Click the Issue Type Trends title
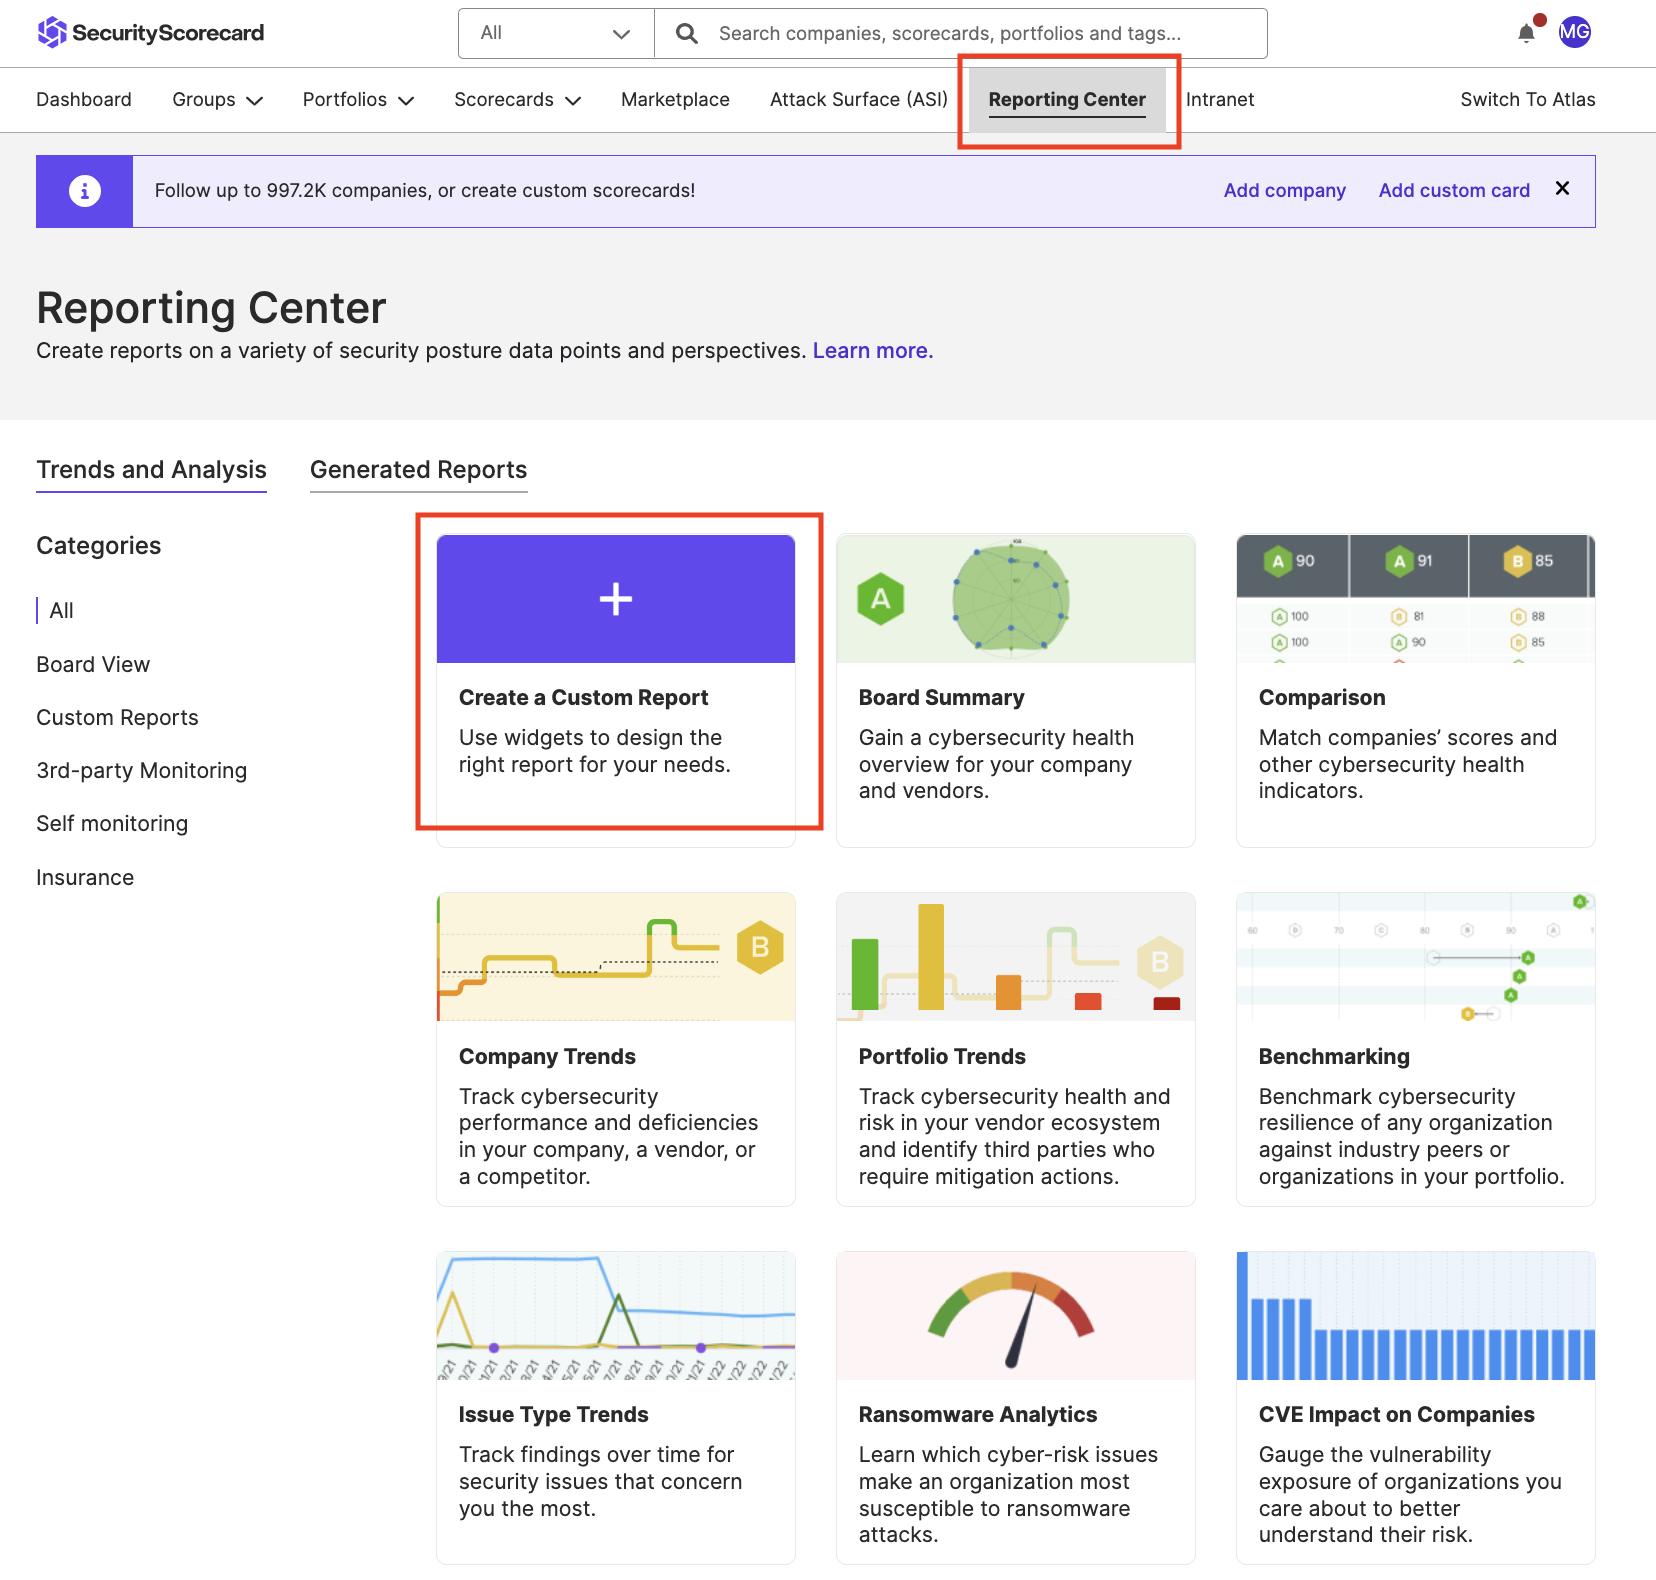Screen dimensions: 1656x1580 554,1415
